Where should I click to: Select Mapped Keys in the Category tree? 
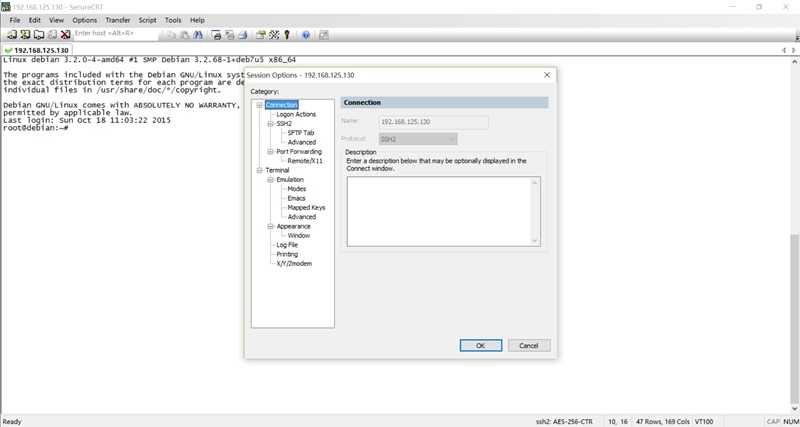click(306, 208)
